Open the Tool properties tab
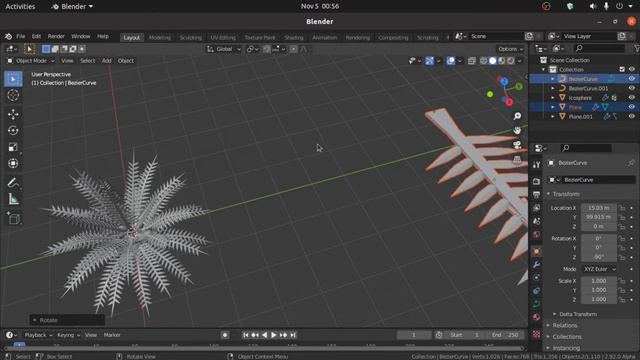Viewport: 640px width, 360px height. (536, 164)
